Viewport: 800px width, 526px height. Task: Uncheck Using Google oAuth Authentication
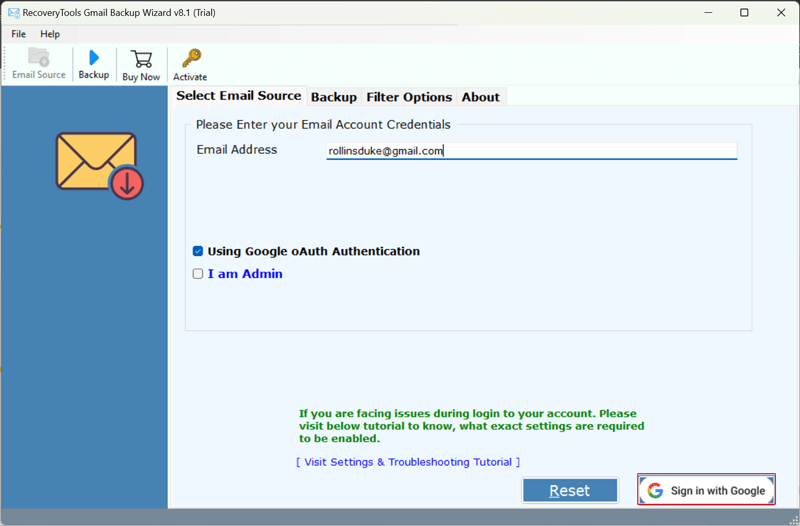click(198, 251)
